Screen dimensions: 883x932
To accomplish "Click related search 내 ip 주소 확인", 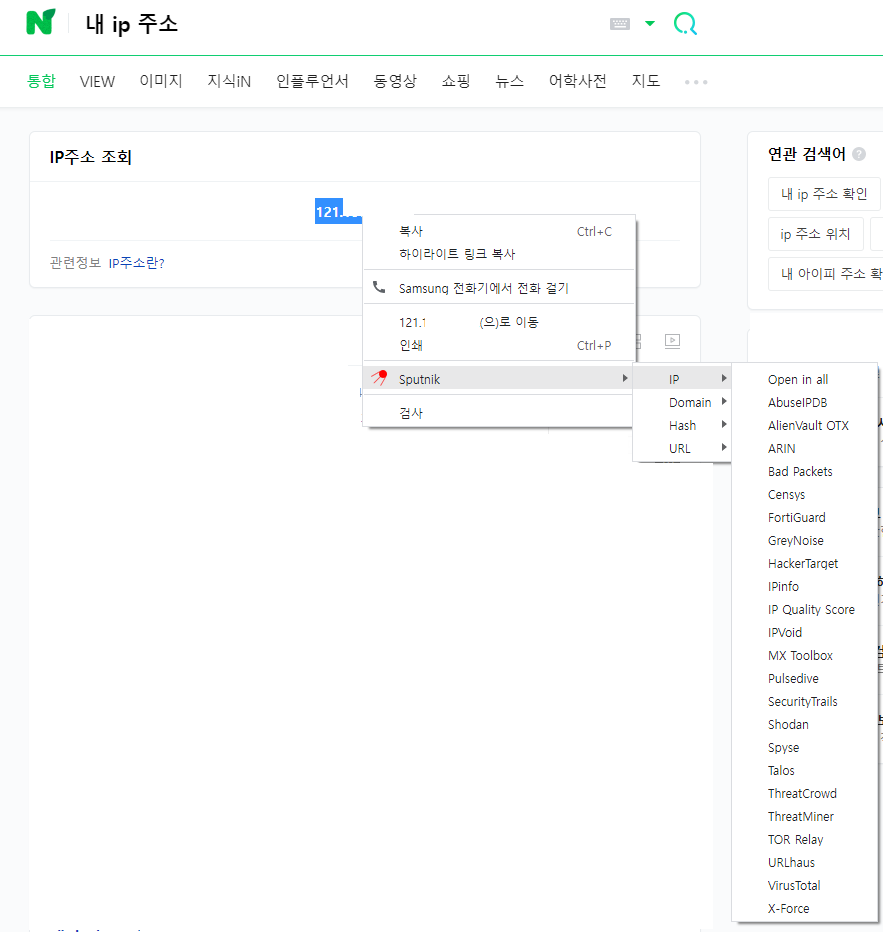I will point(824,194).
